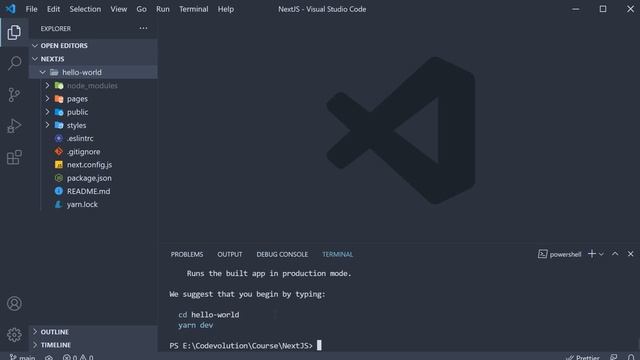The height and width of the screenshot is (360, 640).
Task: Click the terminal prompt input line
Action: 245,345
